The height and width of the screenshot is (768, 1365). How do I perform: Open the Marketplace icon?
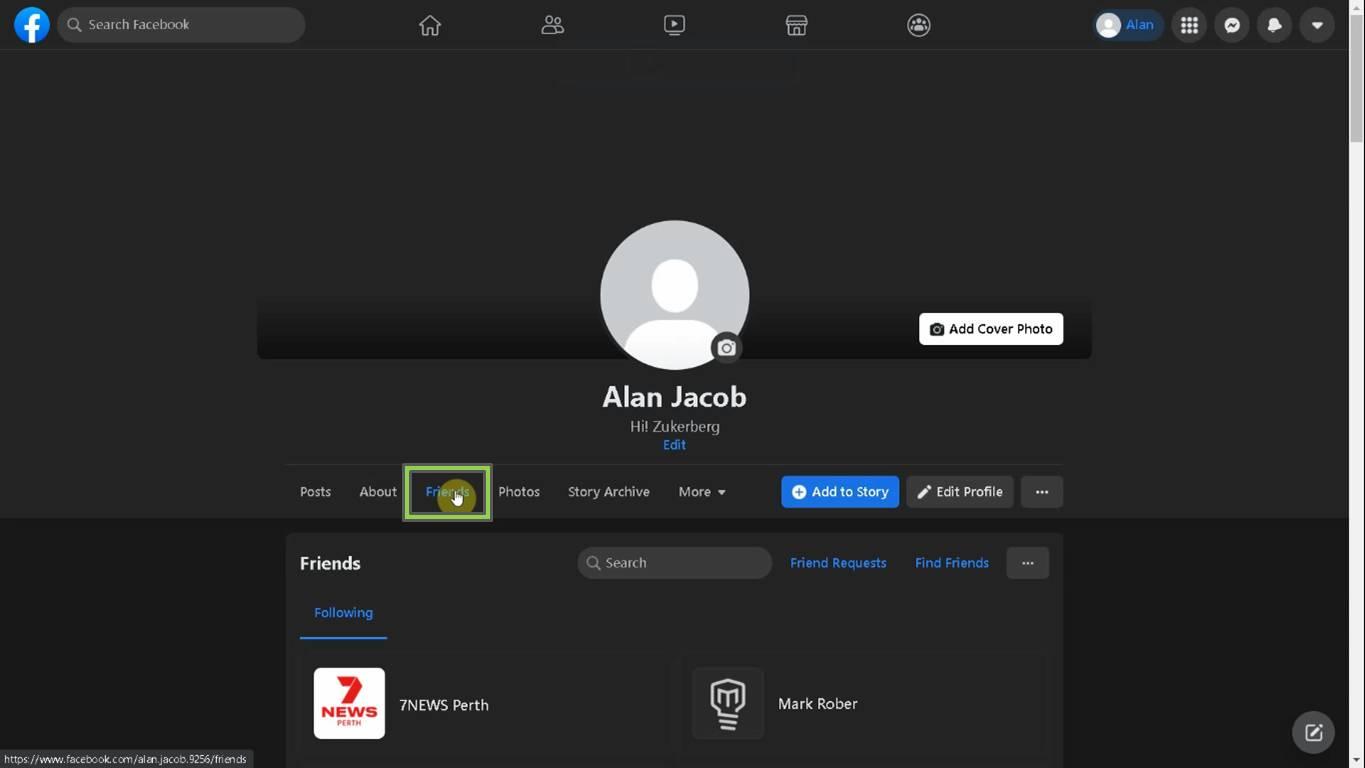pyautogui.click(x=796, y=25)
